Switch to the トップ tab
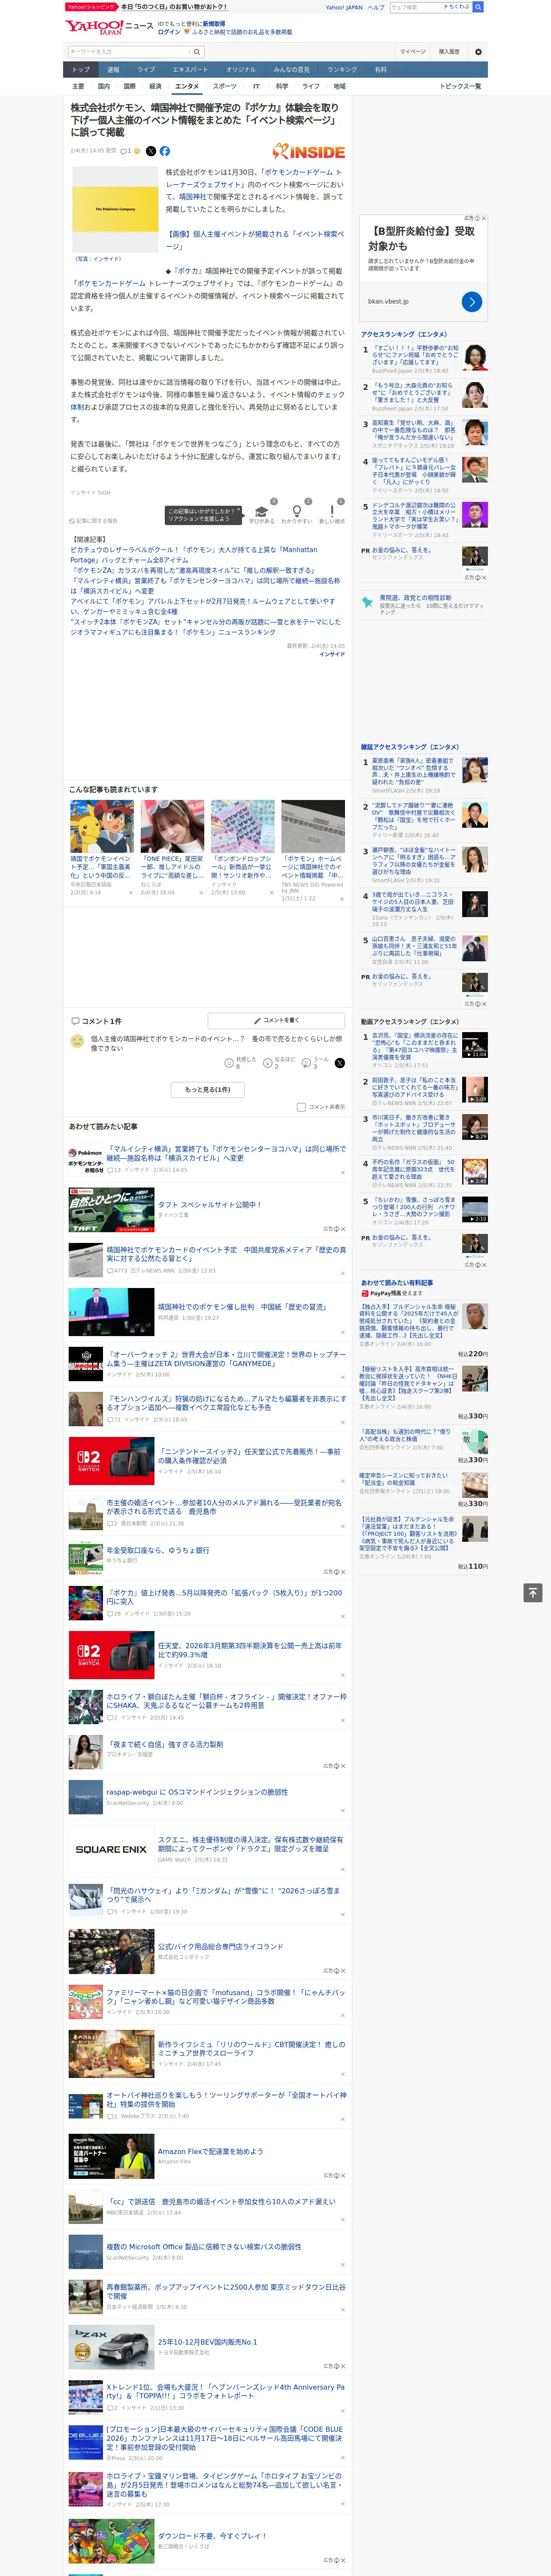 click(81, 70)
